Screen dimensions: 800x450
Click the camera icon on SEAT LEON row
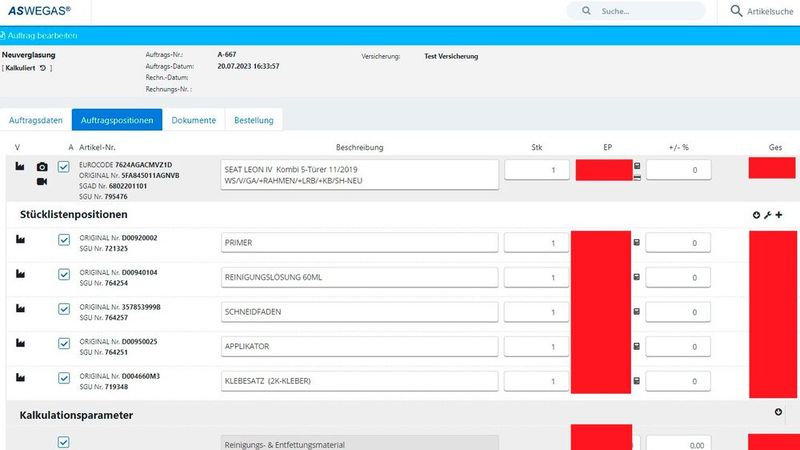coord(42,167)
